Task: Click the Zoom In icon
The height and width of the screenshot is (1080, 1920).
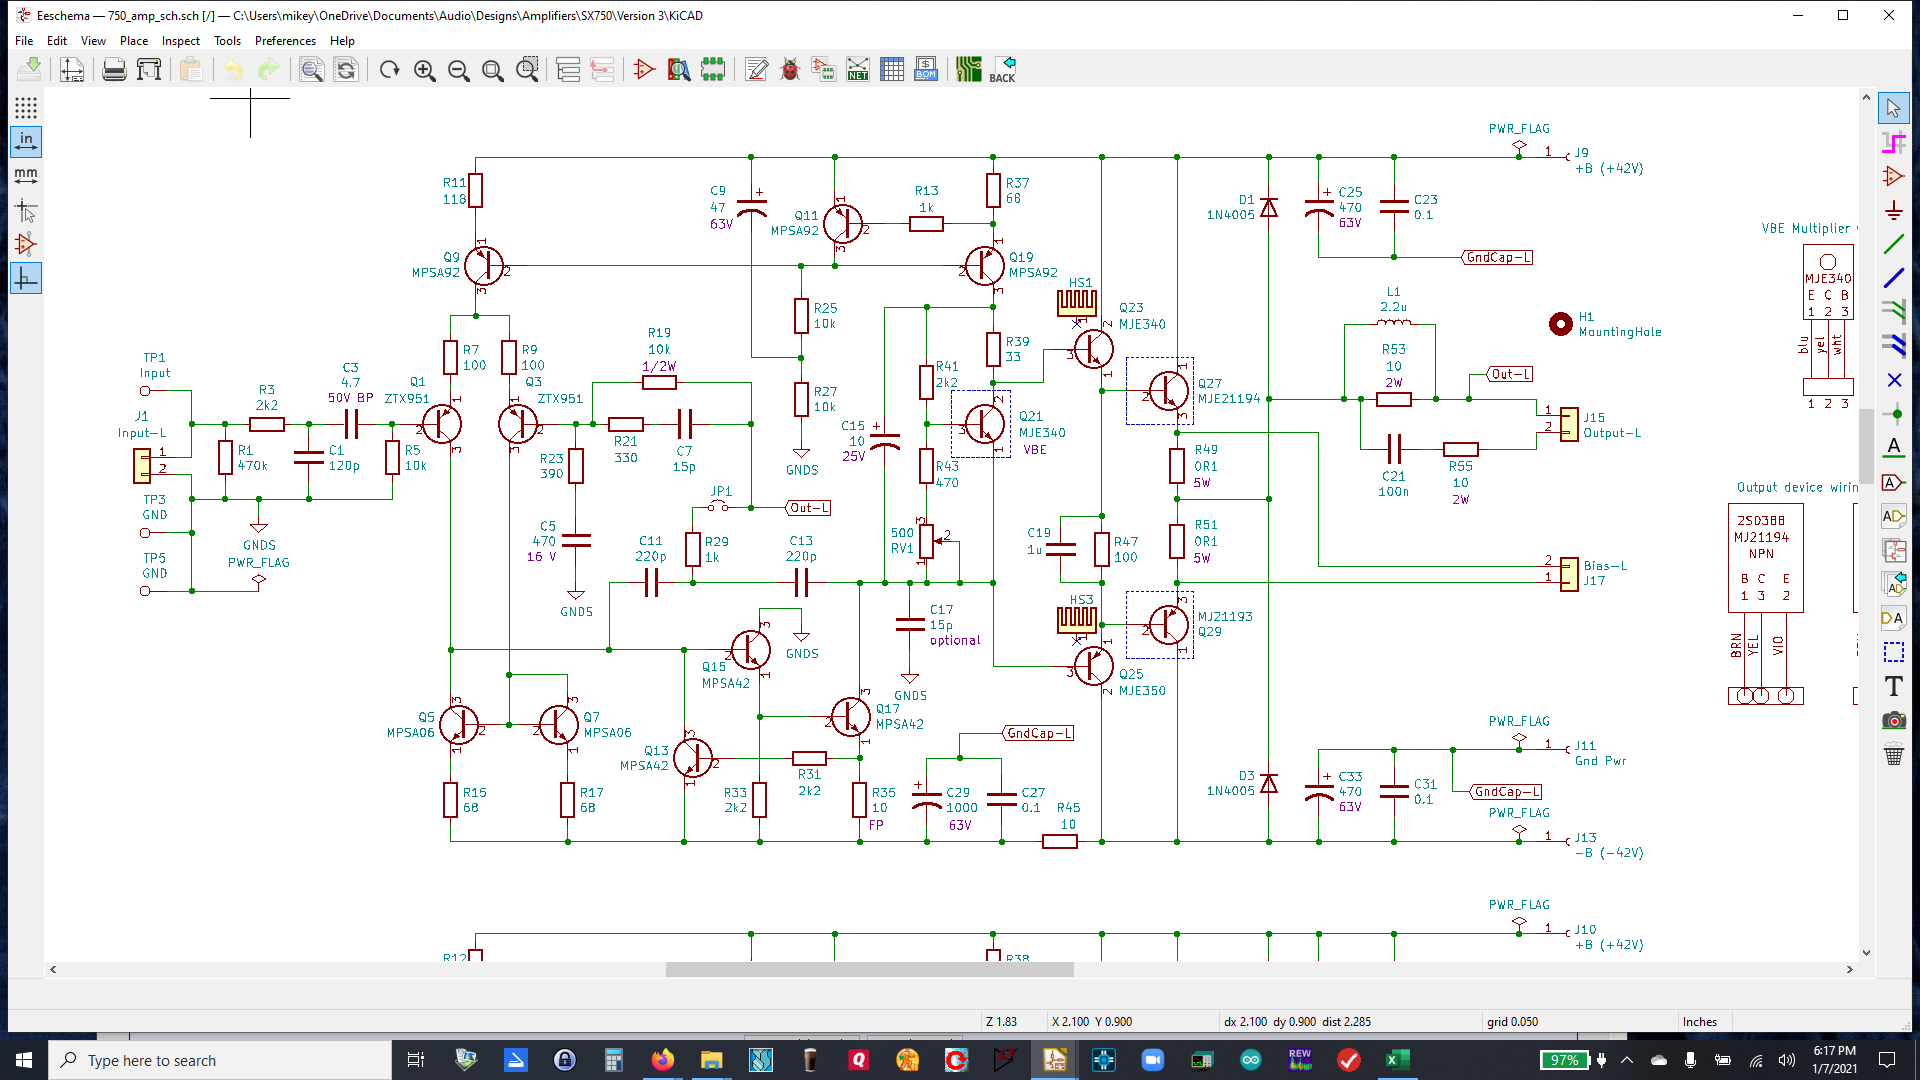Action: click(x=424, y=69)
